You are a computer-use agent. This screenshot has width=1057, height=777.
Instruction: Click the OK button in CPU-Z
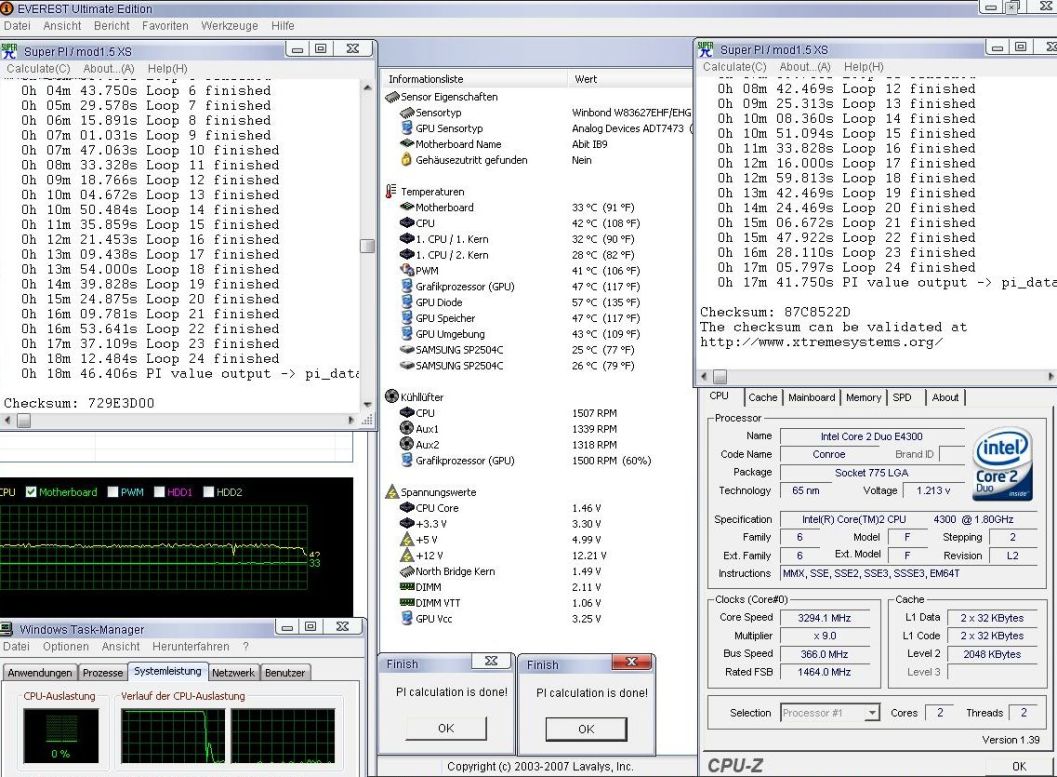[1018, 765]
